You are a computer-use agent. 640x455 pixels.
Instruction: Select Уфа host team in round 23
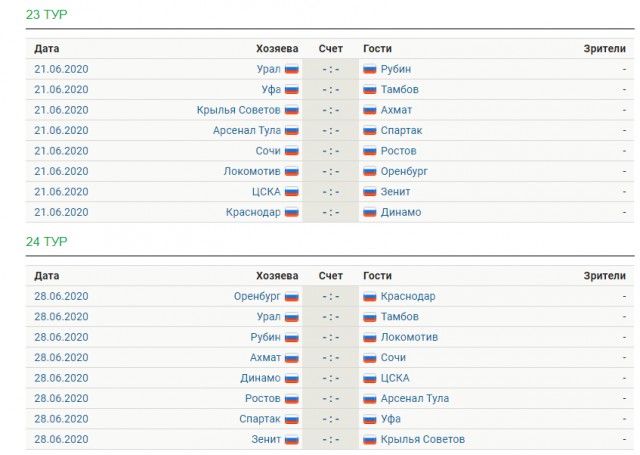pos(271,89)
